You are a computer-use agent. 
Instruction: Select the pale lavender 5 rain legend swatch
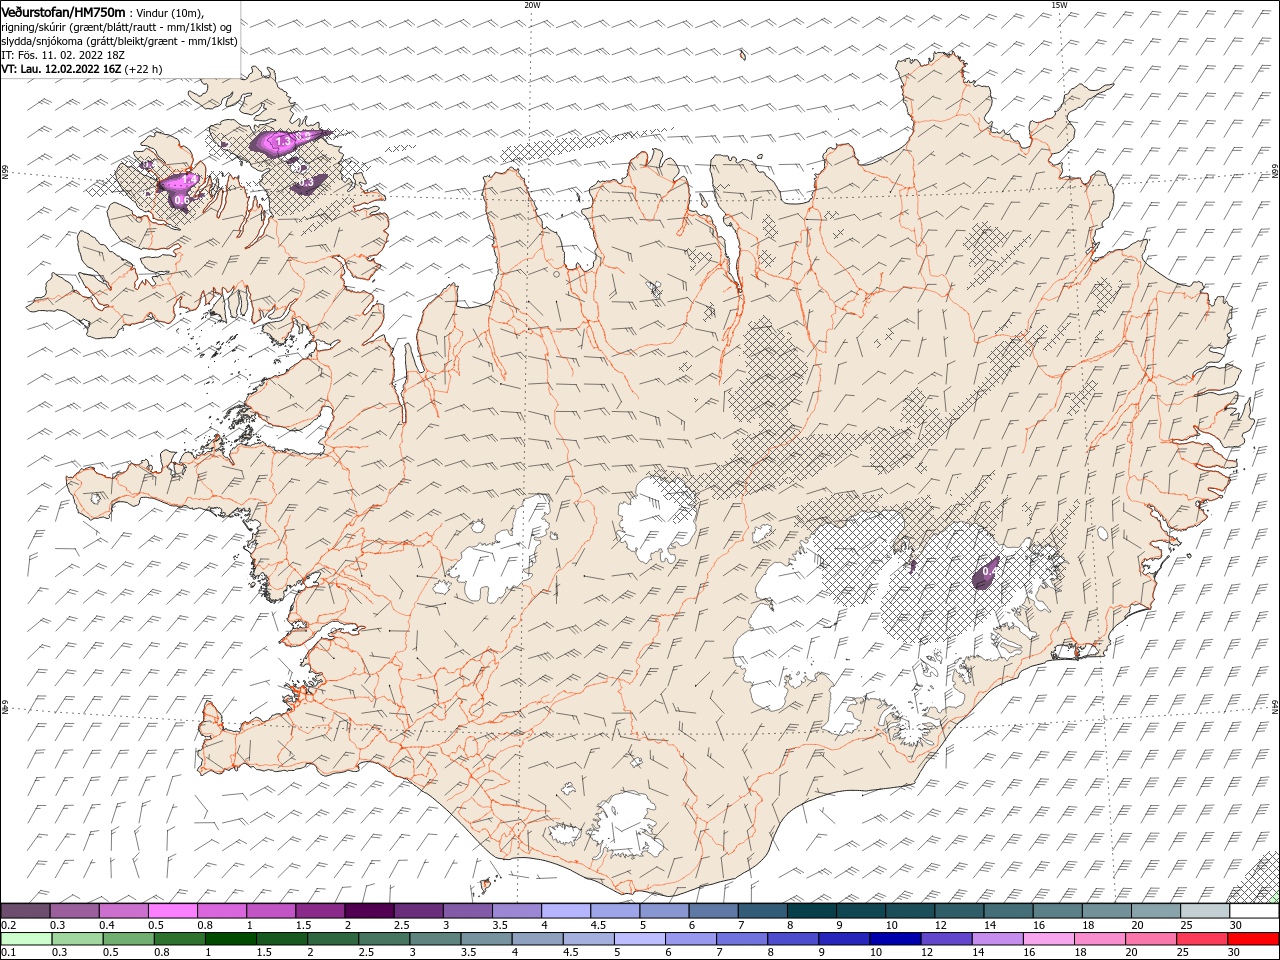(x=640, y=939)
